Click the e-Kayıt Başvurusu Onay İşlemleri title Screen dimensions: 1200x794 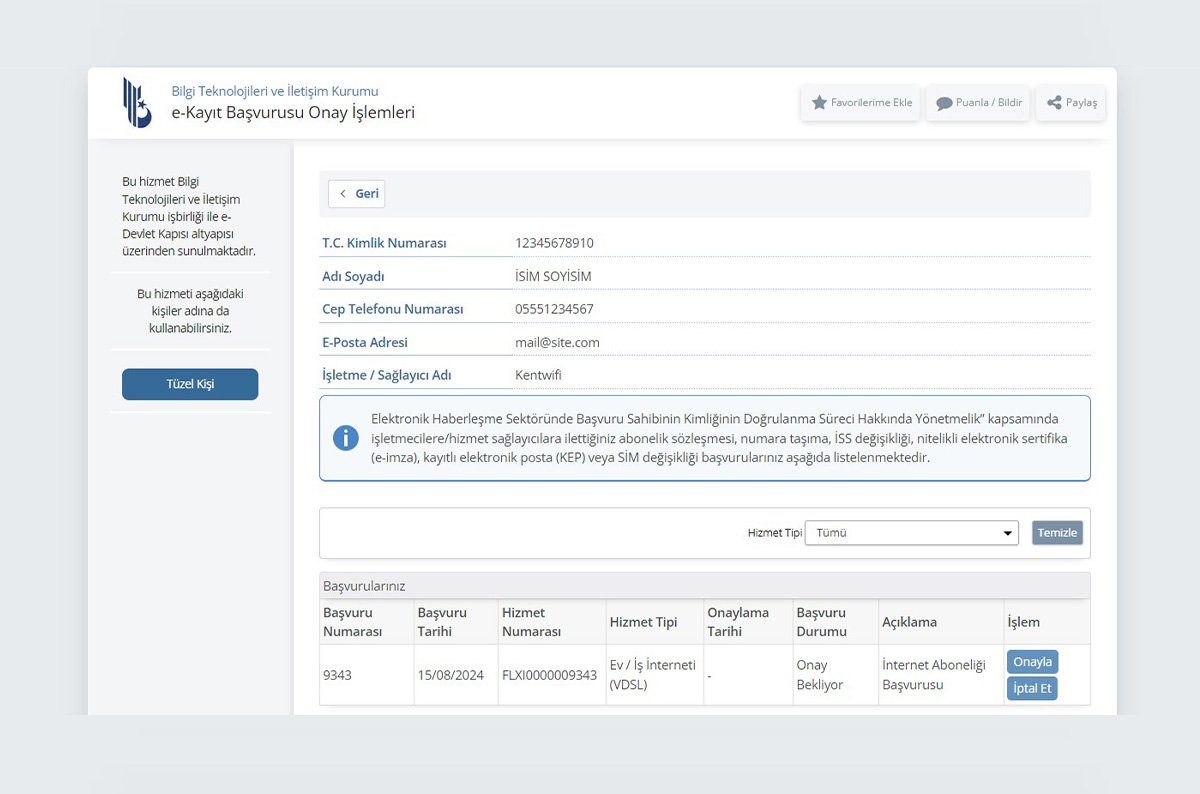tap(293, 113)
